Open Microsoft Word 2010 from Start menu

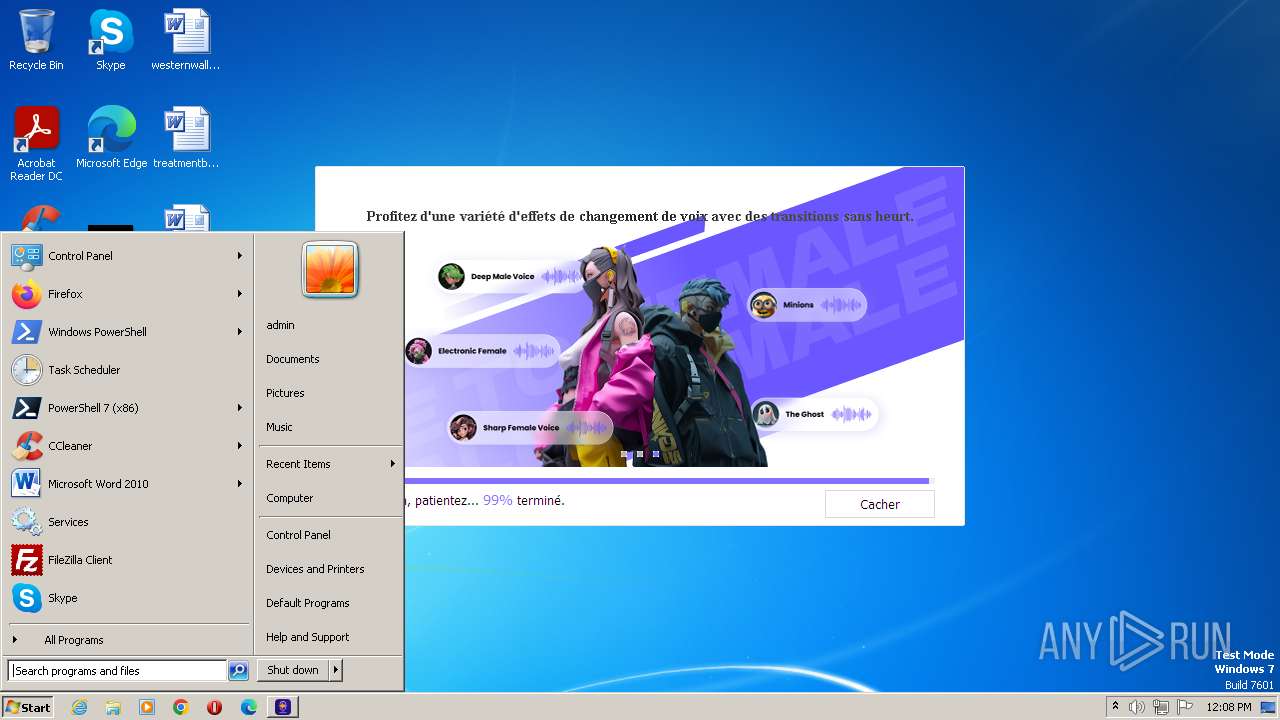click(127, 484)
